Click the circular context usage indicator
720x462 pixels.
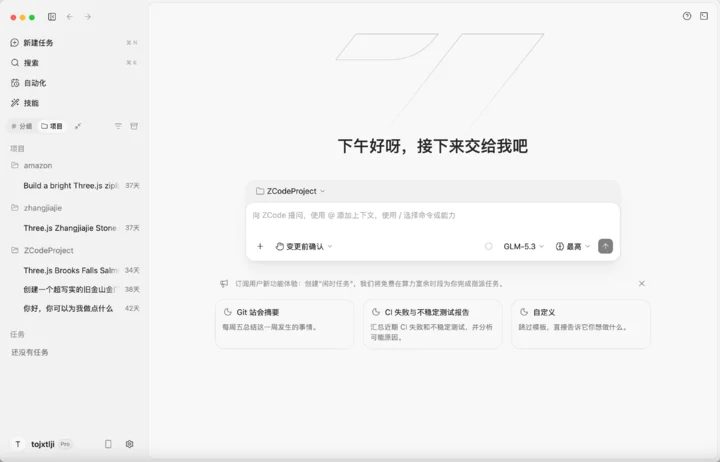[489, 247]
